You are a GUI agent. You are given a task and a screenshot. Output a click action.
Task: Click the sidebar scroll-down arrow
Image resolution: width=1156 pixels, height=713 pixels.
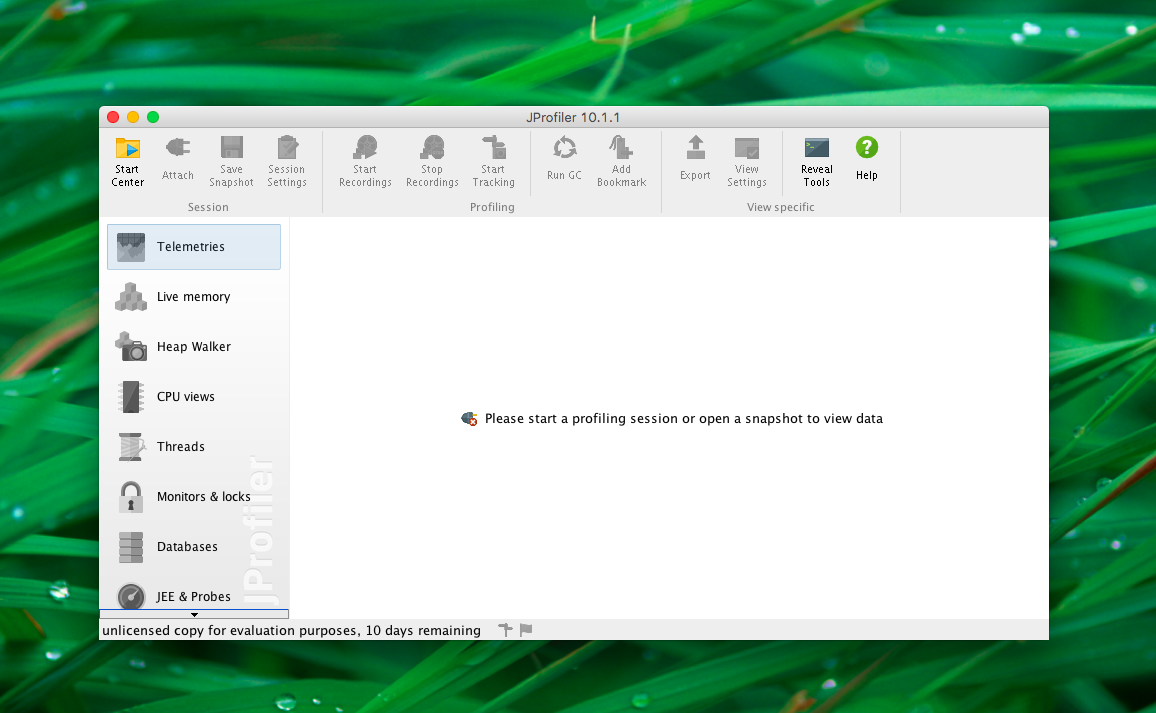point(195,614)
